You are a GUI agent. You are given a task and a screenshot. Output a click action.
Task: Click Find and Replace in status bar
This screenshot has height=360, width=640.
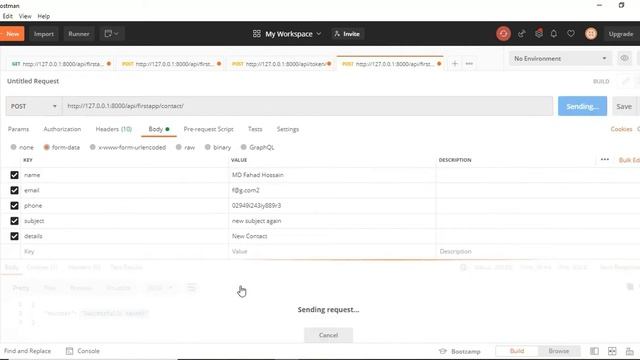(27, 351)
